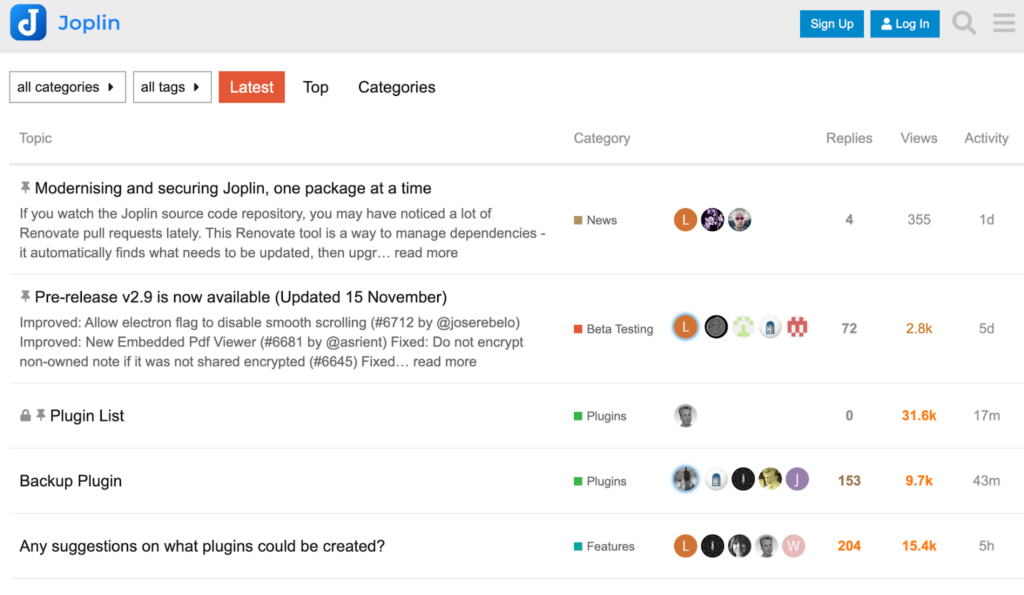Select the Latest tab
The width and height of the screenshot is (1024, 595).
click(251, 87)
